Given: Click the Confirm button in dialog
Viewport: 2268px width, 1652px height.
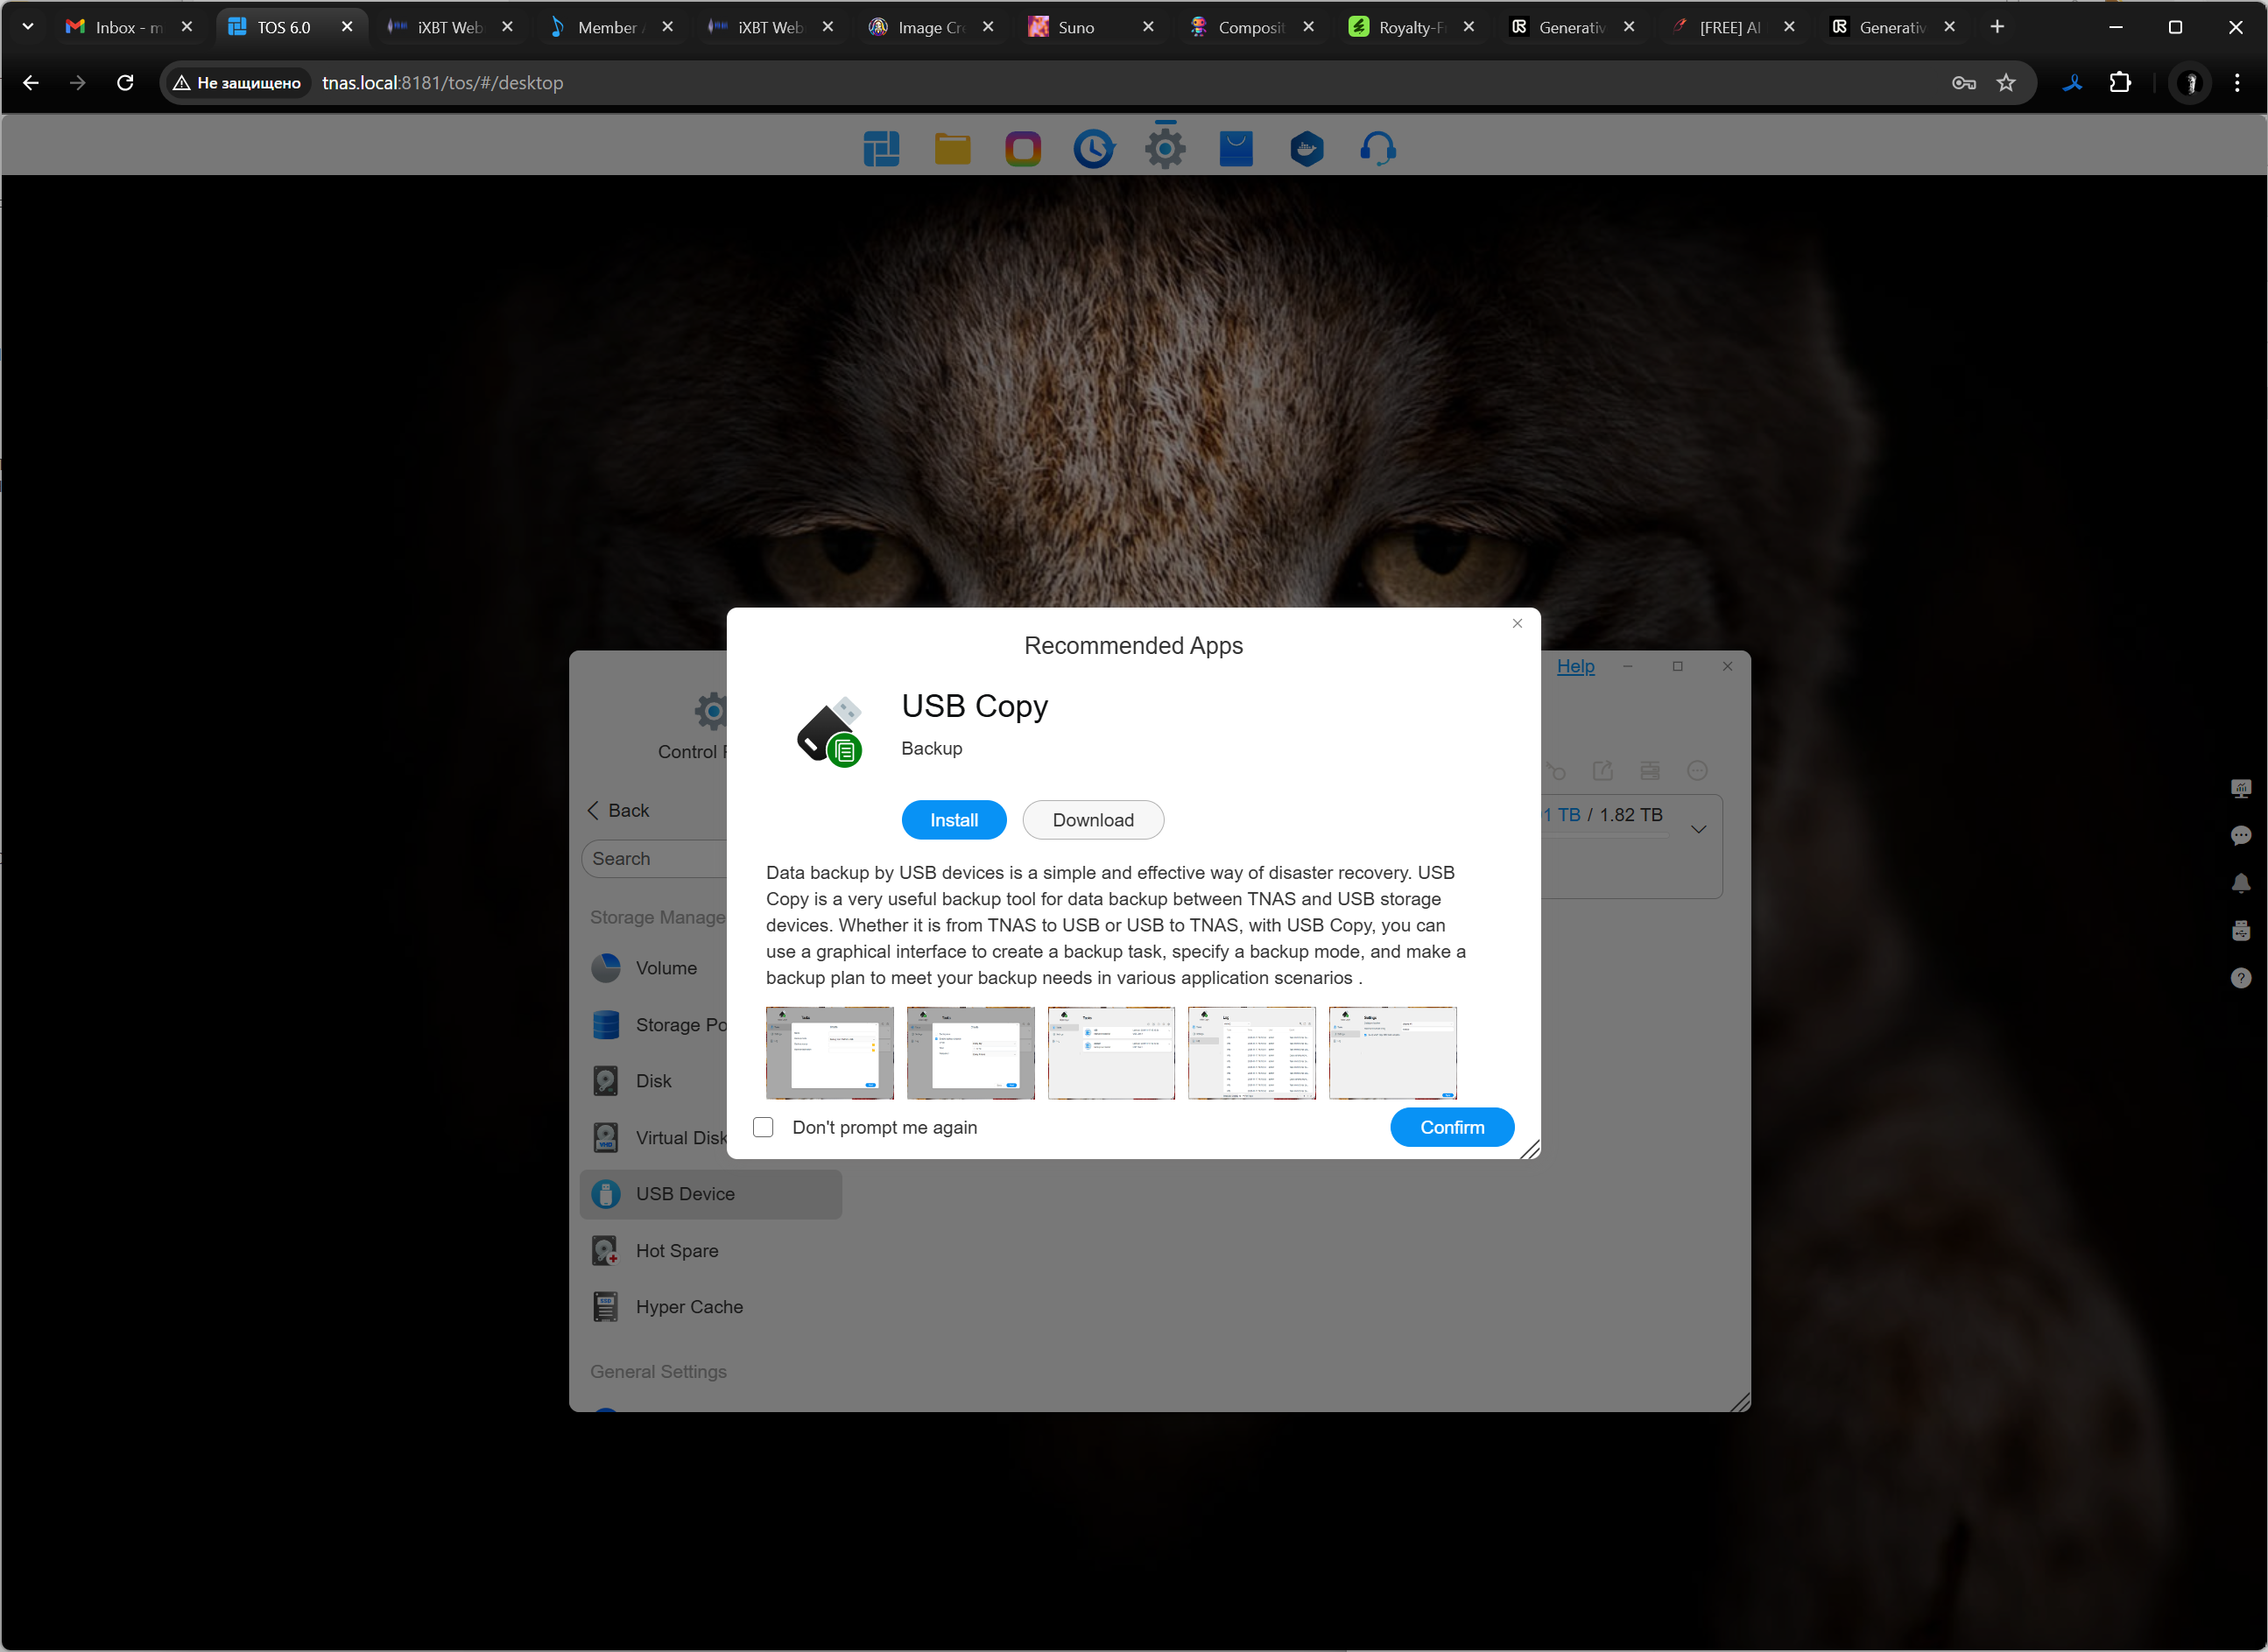Looking at the screenshot, I should (x=1451, y=1127).
